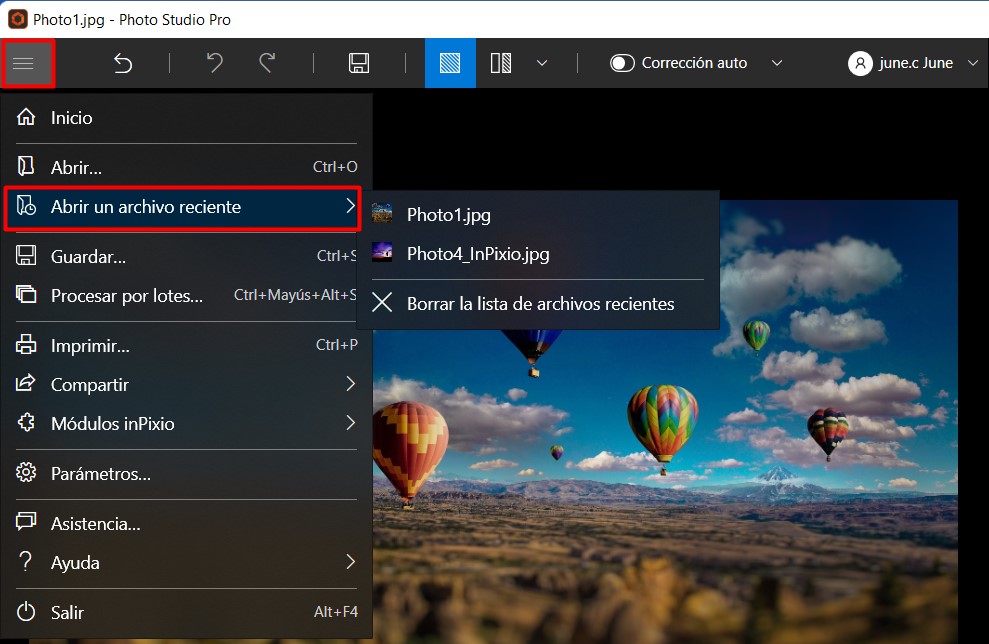Expand the Ayuda submenu arrow
Viewport: 989px width, 644px height.
(x=351, y=561)
